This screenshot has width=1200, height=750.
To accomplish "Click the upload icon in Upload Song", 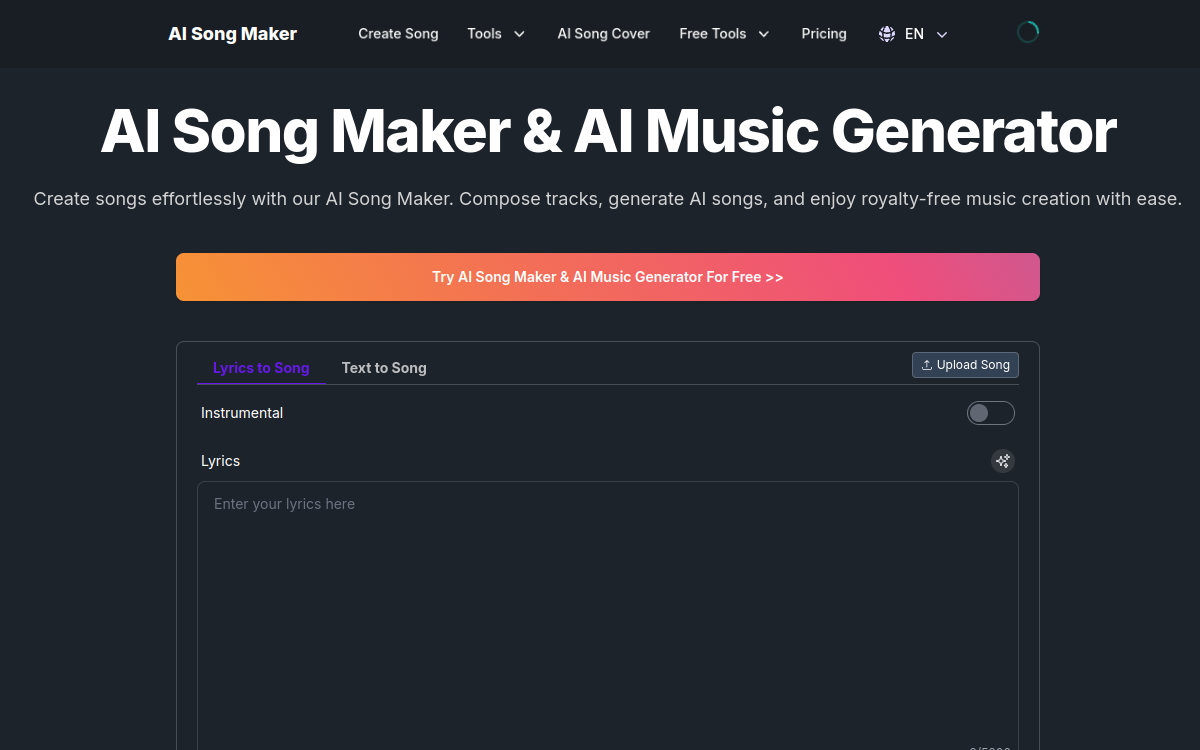I will pos(927,365).
